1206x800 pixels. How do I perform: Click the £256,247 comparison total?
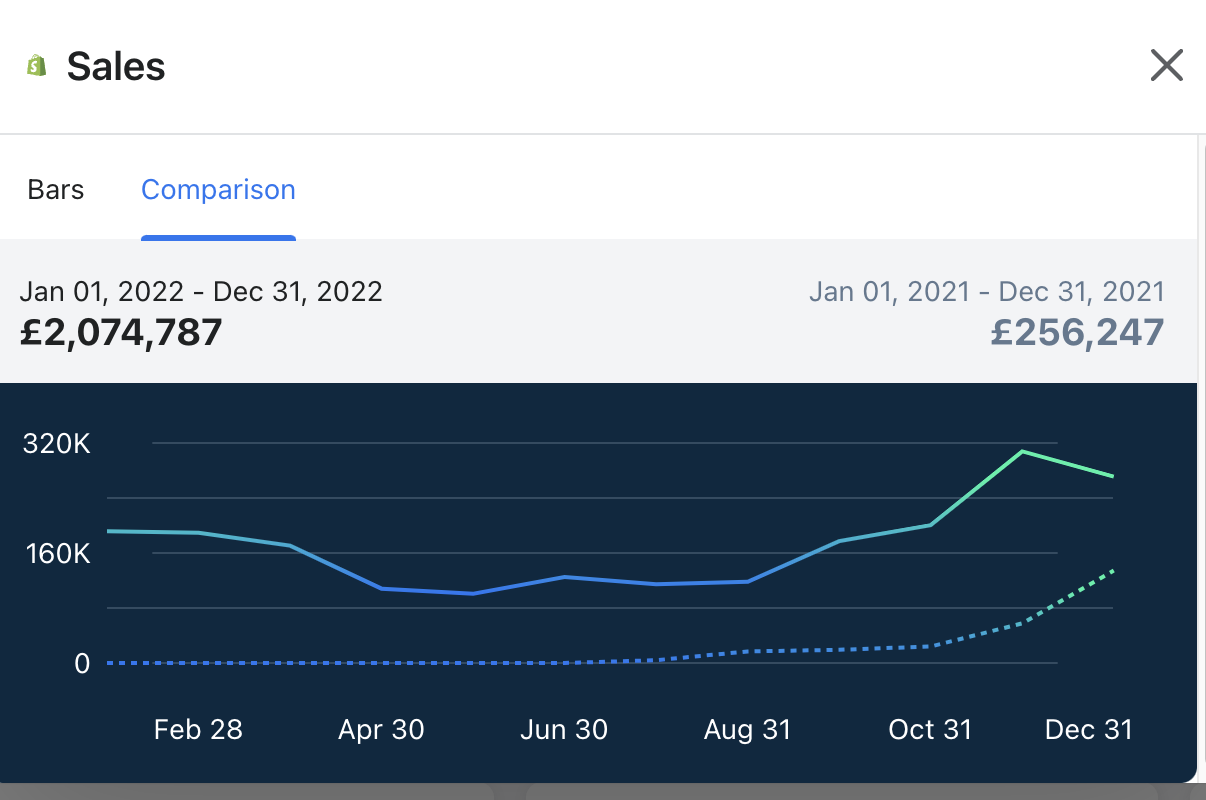pyautogui.click(x=1077, y=332)
